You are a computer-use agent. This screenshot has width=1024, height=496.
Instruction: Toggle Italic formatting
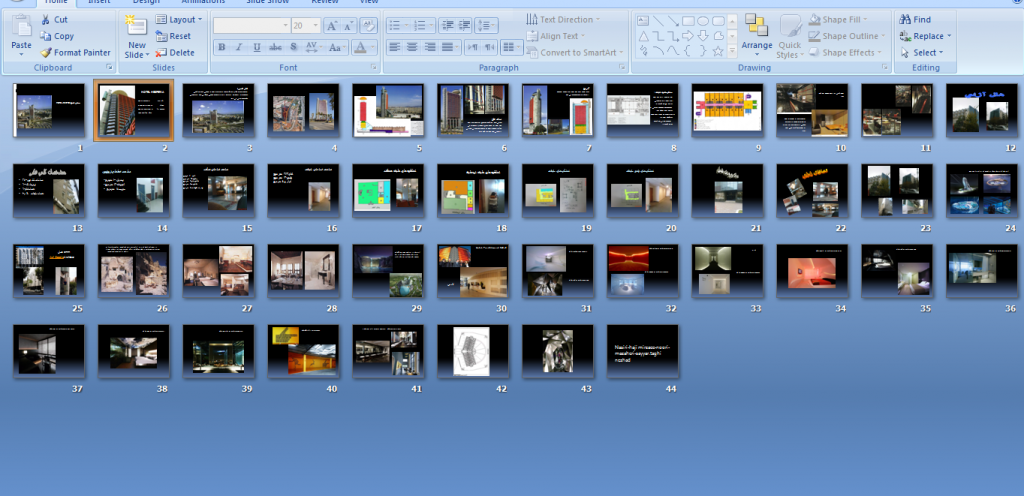239,47
